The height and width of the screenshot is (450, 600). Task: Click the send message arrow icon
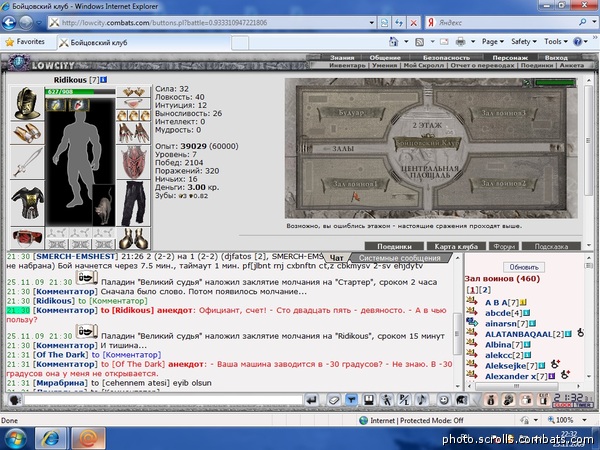[311, 400]
